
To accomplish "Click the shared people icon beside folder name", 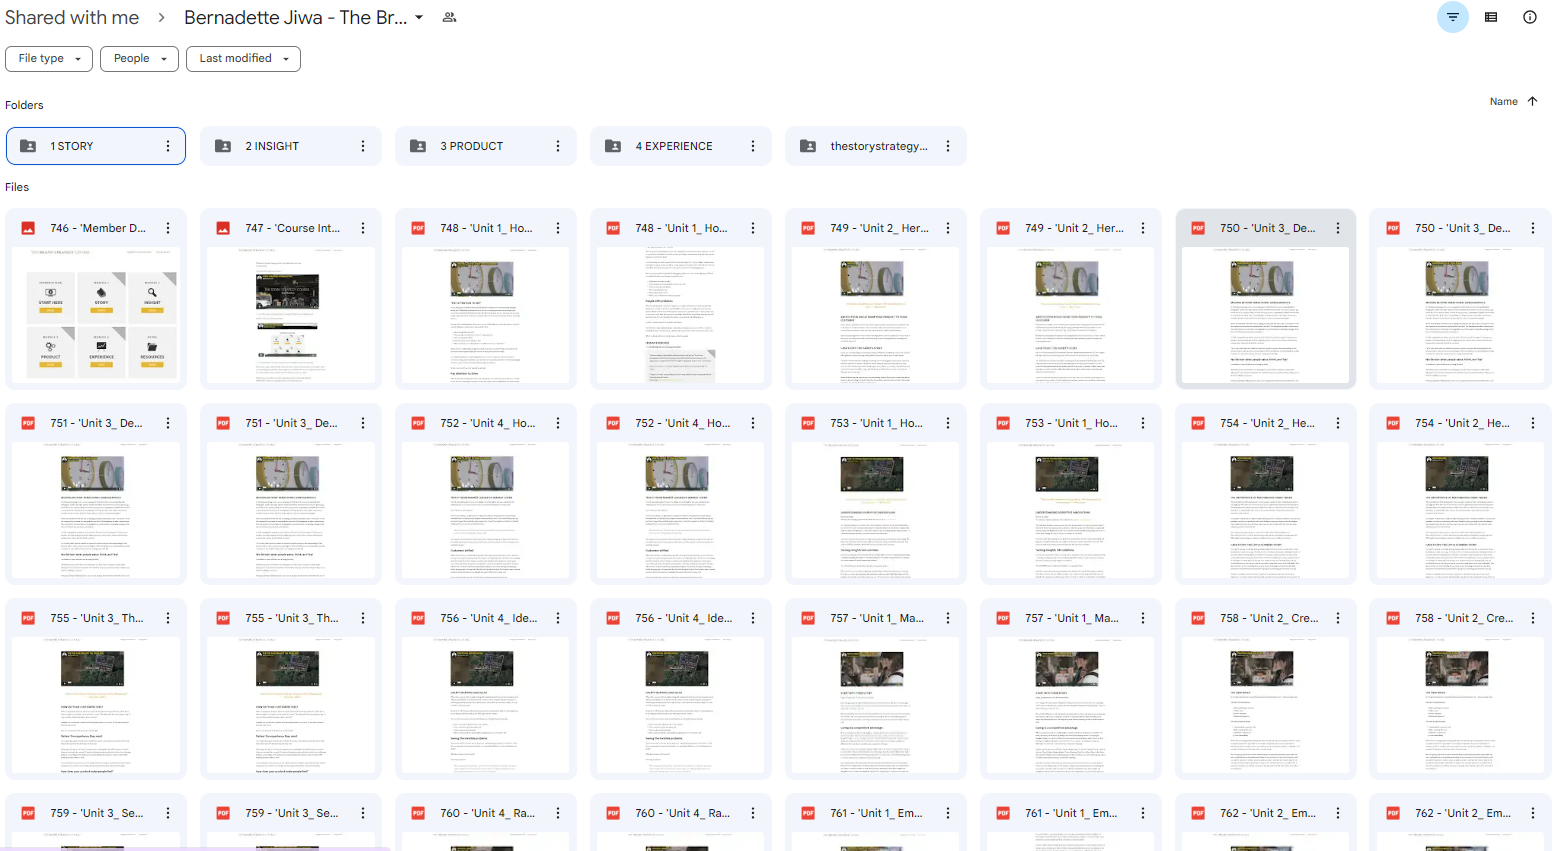I will [x=450, y=17].
